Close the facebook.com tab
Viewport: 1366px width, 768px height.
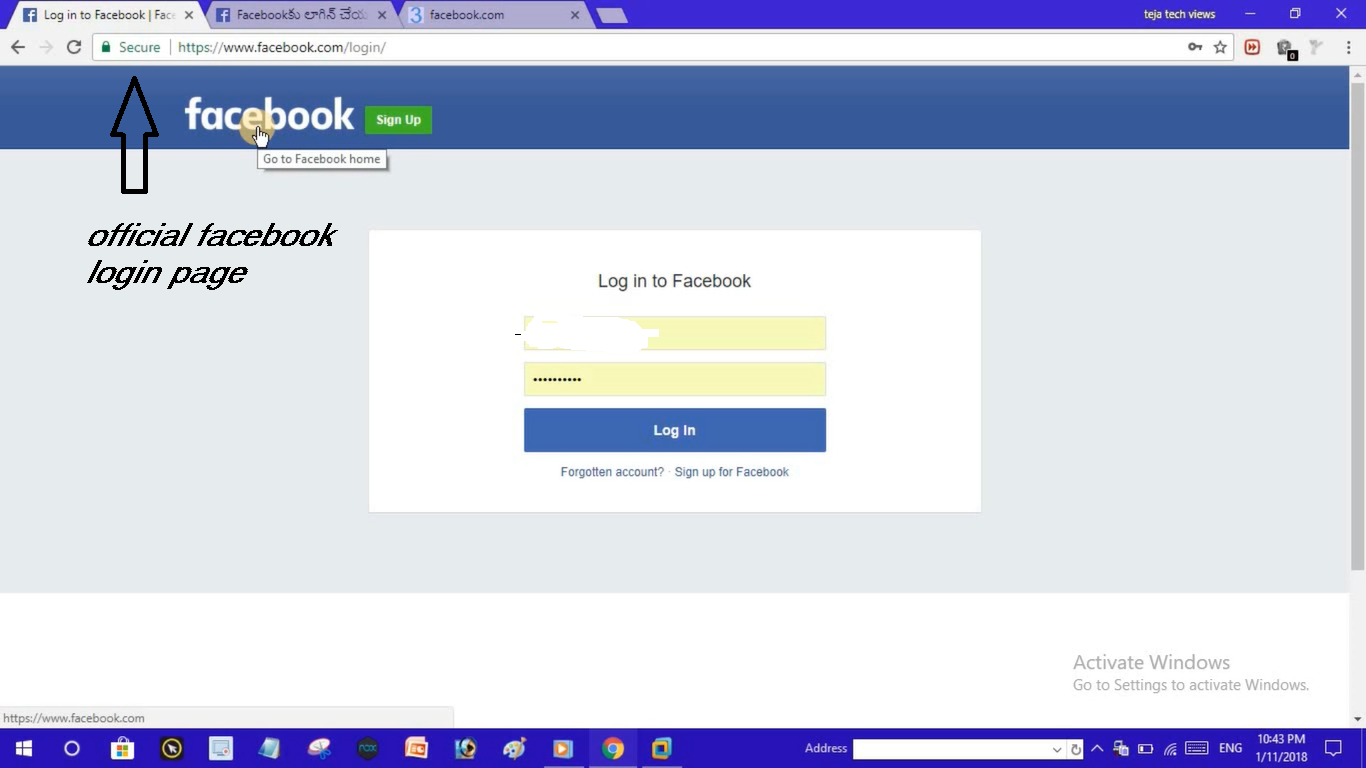575,15
